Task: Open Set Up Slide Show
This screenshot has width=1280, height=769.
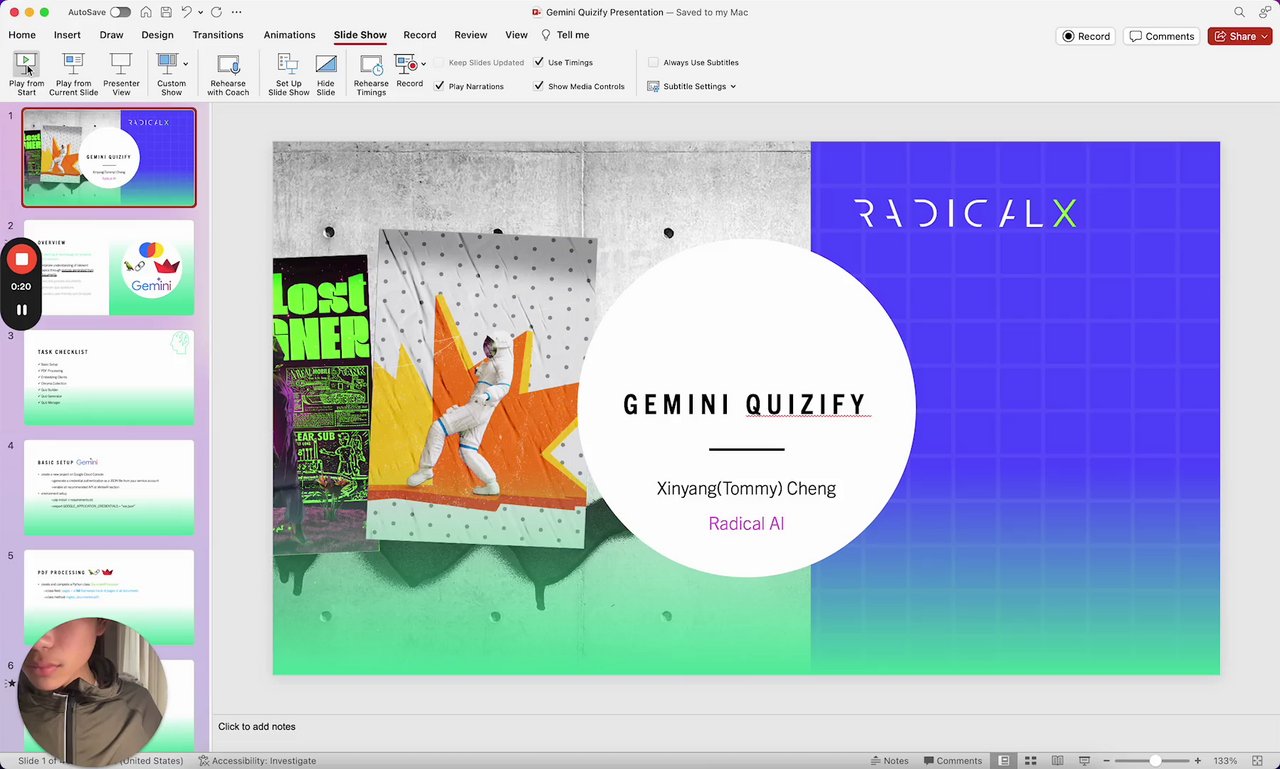Action: (288, 73)
